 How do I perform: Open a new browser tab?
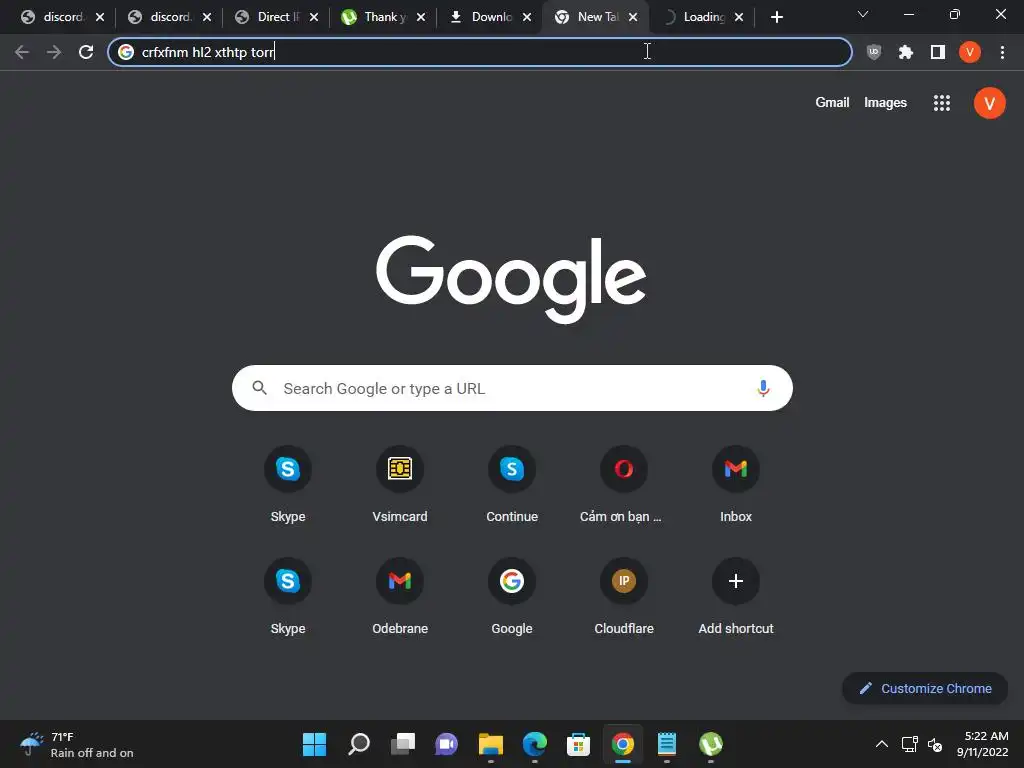tap(776, 18)
